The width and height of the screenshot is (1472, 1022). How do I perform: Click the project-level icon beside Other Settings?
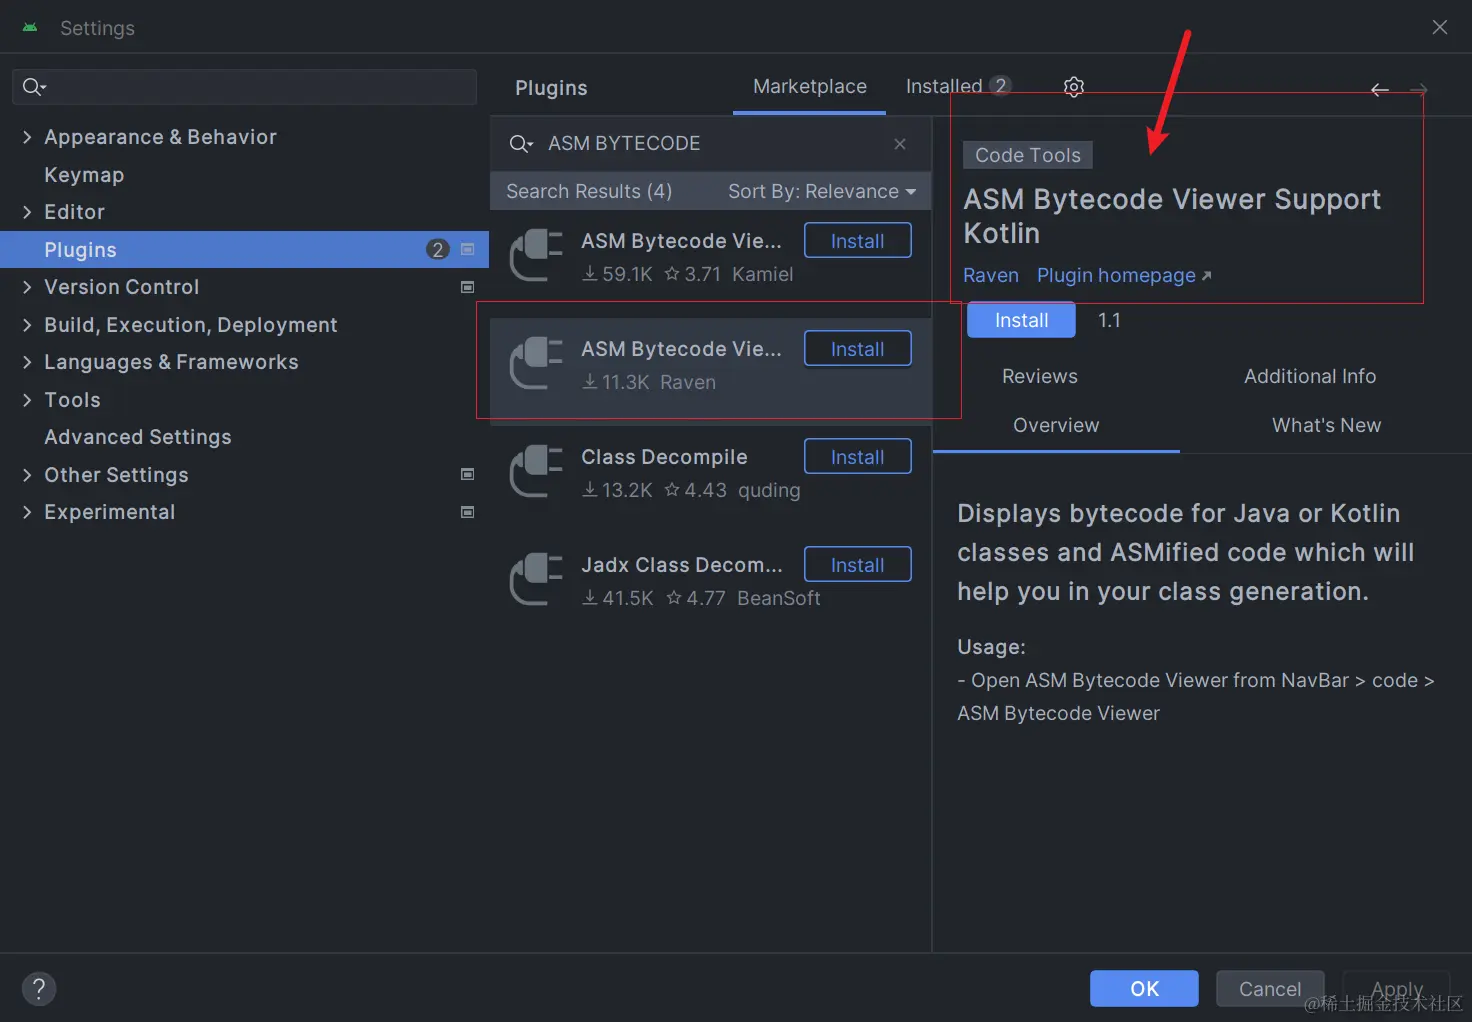[467, 474]
